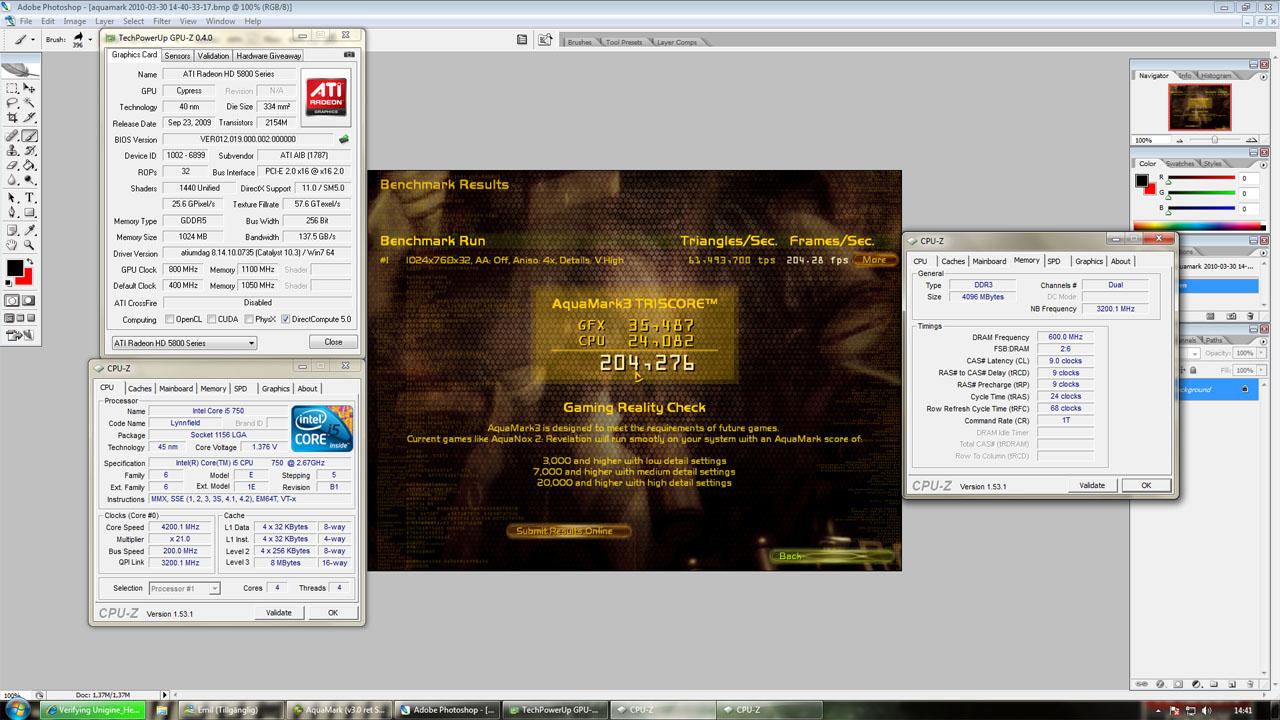Open the File Browser icon in options bar
Image resolution: width=1280 pixels, height=720 pixels.
pos(545,40)
